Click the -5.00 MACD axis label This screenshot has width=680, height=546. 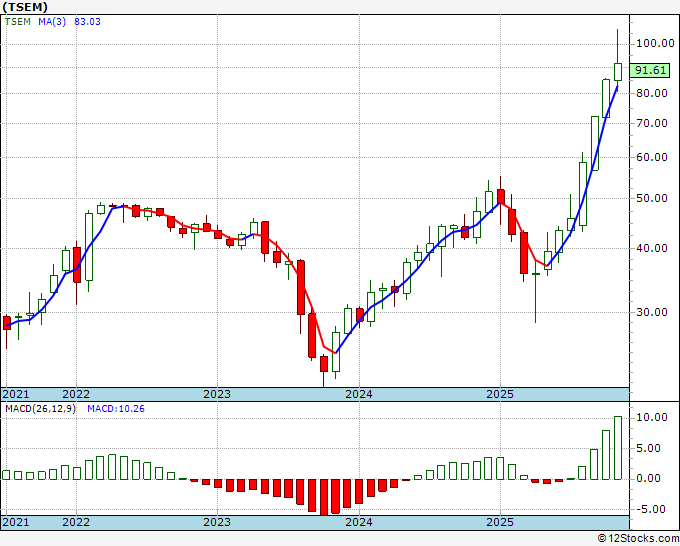pos(652,509)
